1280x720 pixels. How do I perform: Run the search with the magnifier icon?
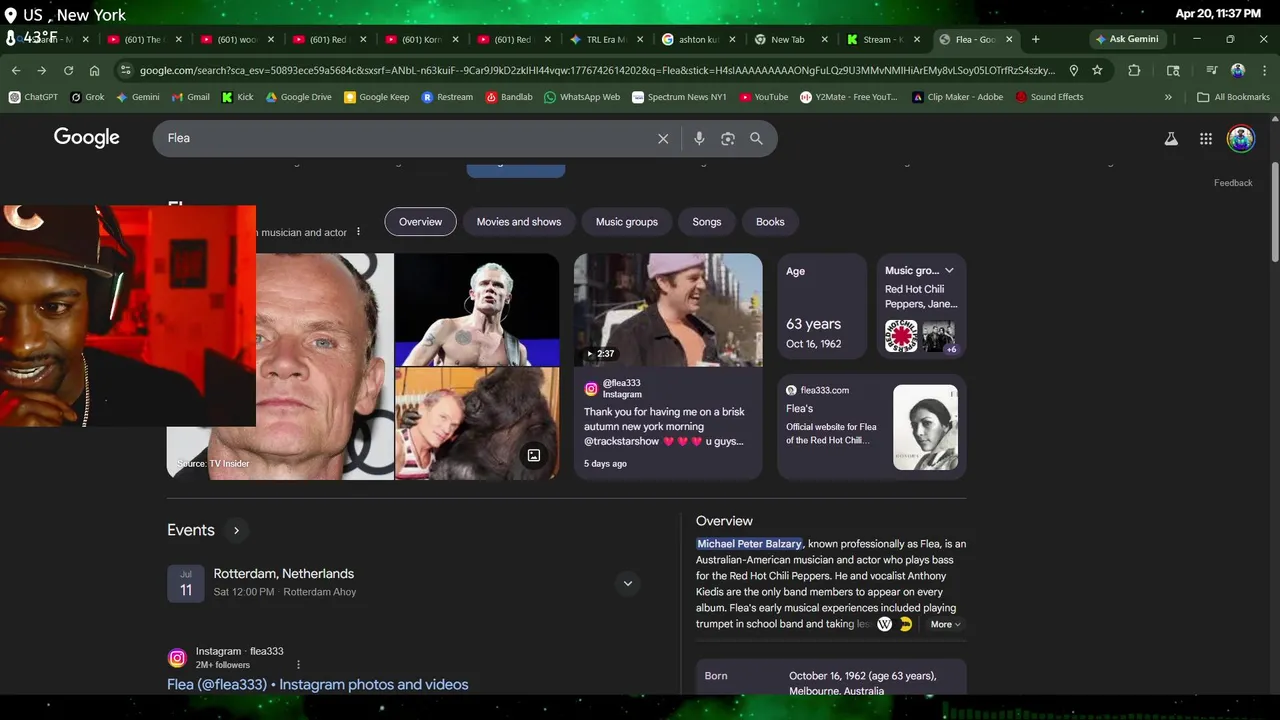(x=756, y=139)
